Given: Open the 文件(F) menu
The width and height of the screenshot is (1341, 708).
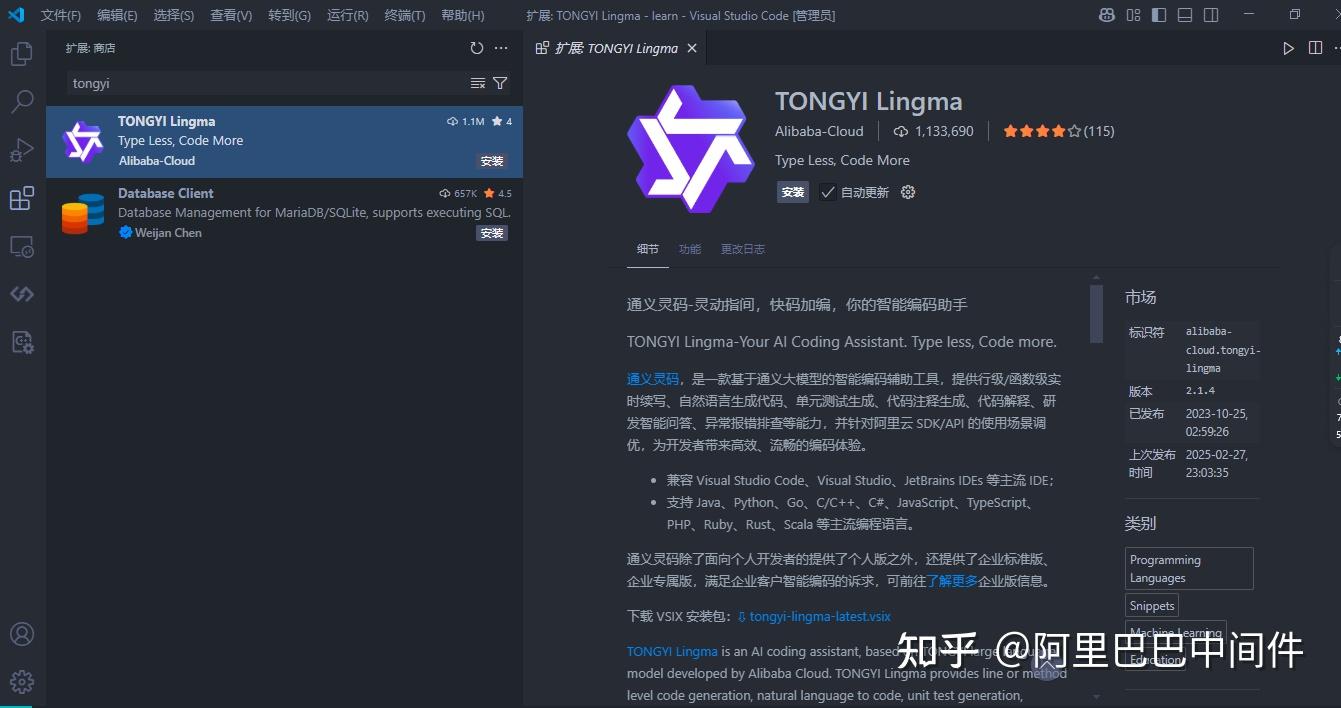Looking at the screenshot, I should click(61, 15).
